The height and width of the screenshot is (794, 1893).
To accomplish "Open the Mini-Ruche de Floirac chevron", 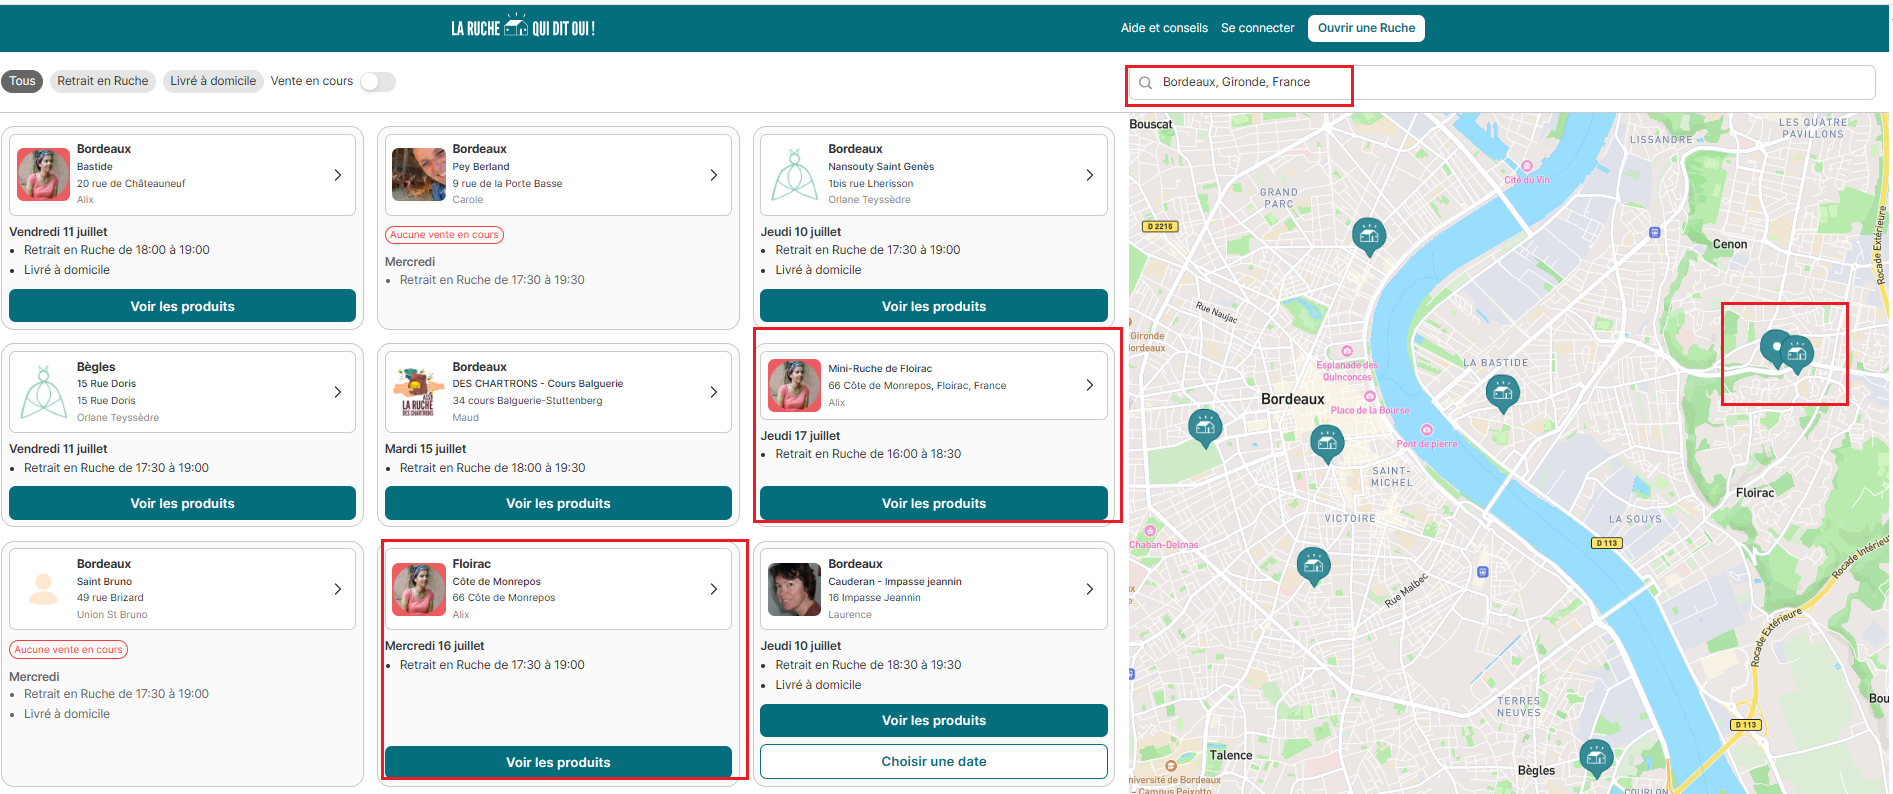I will tap(1090, 385).
